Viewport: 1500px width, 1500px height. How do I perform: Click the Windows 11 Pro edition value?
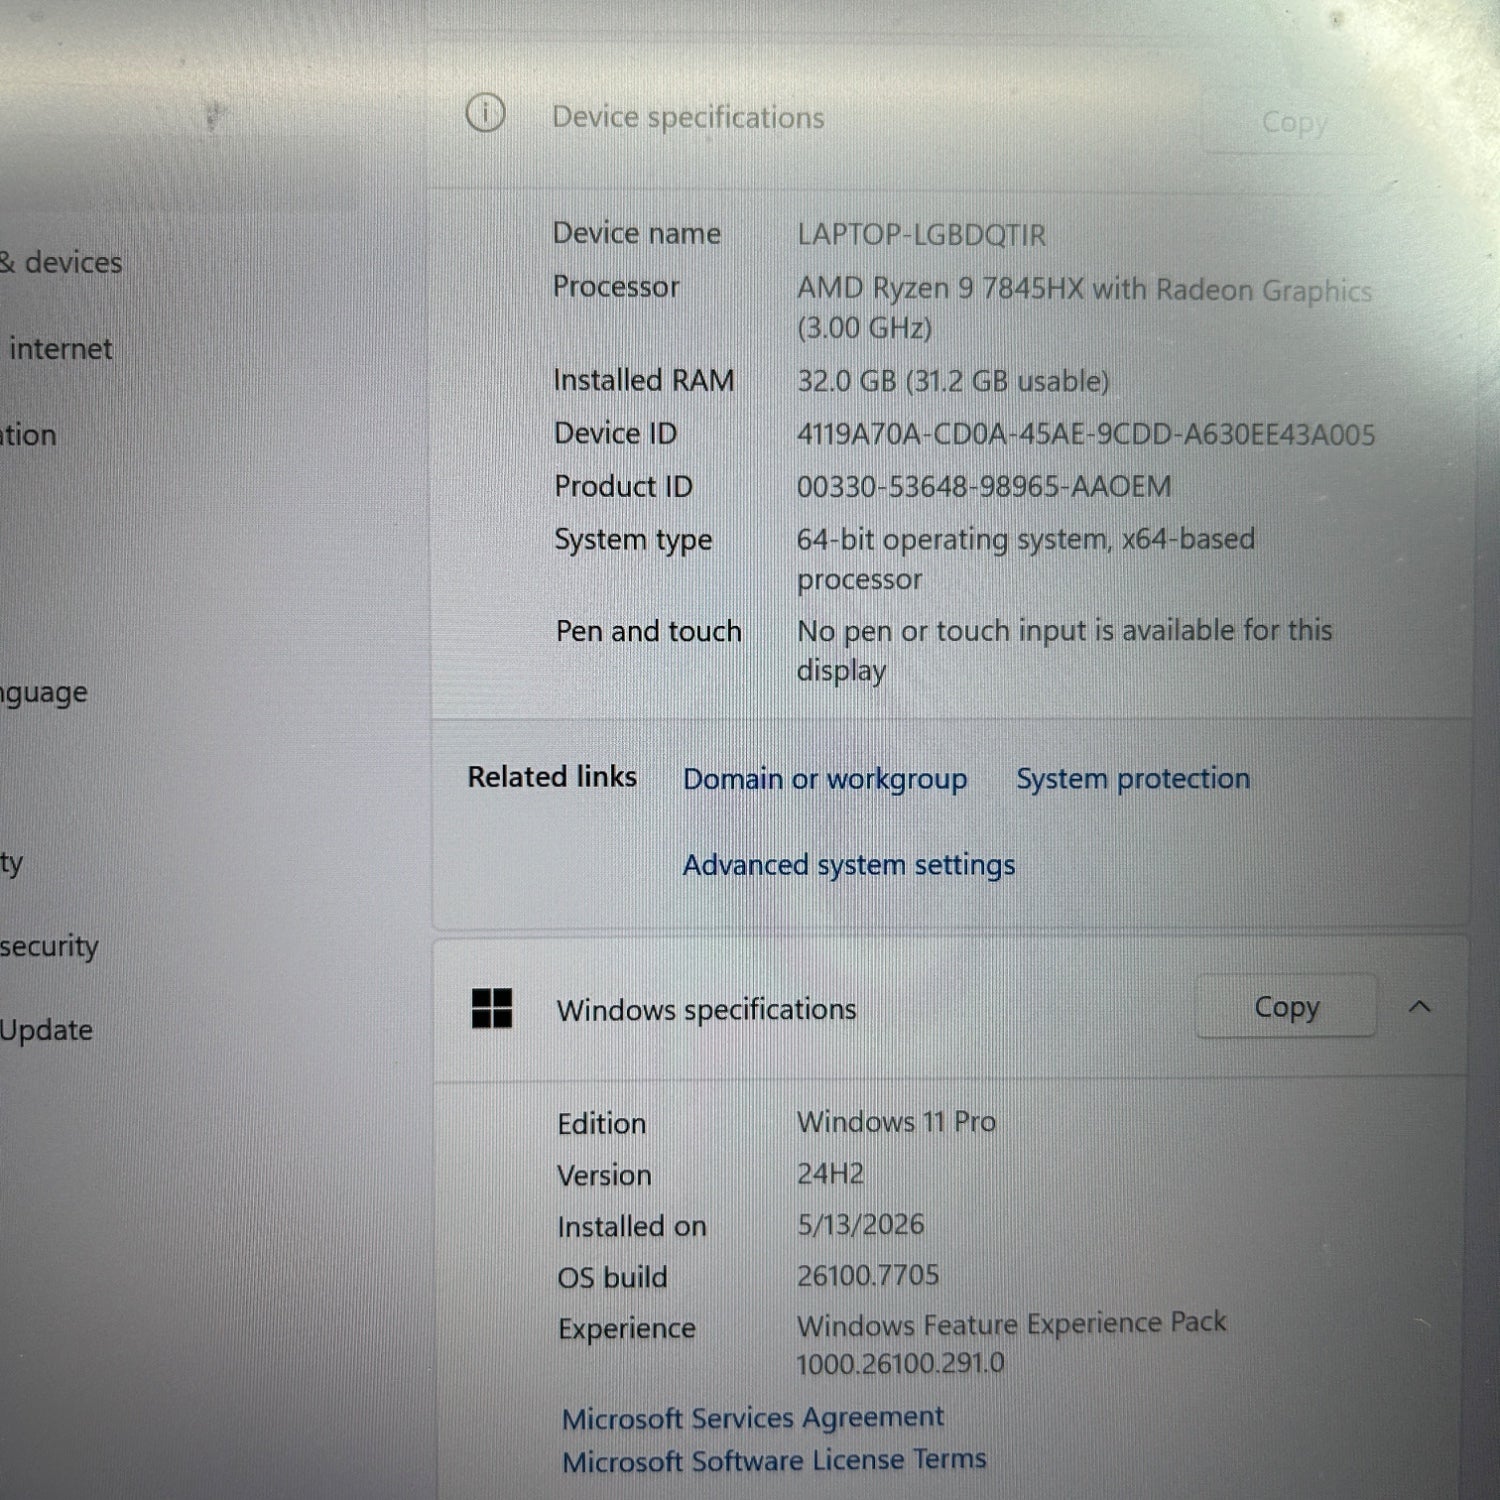click(x=896, y=1122)
